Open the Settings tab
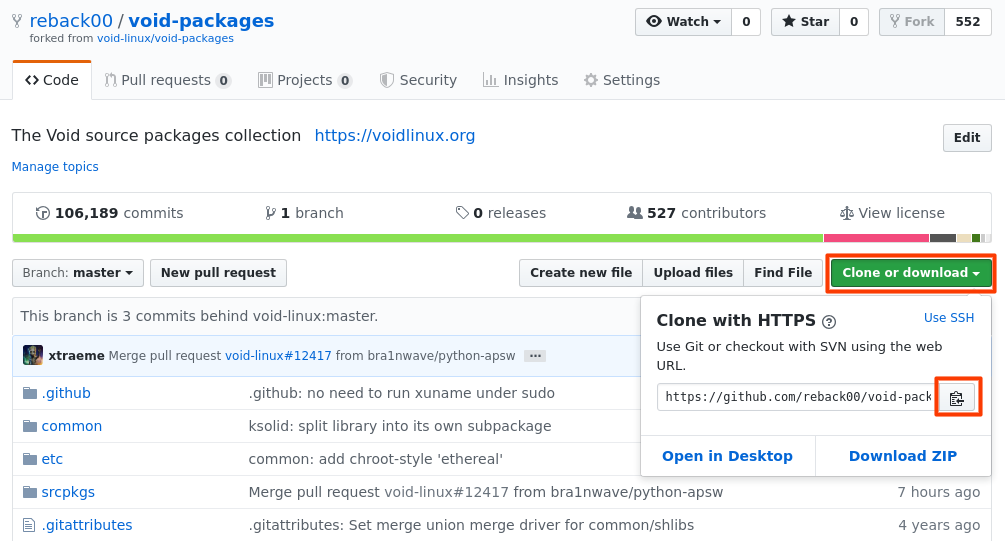The height and width of the screenshot is (541, 1005). [x=621, y=80]
